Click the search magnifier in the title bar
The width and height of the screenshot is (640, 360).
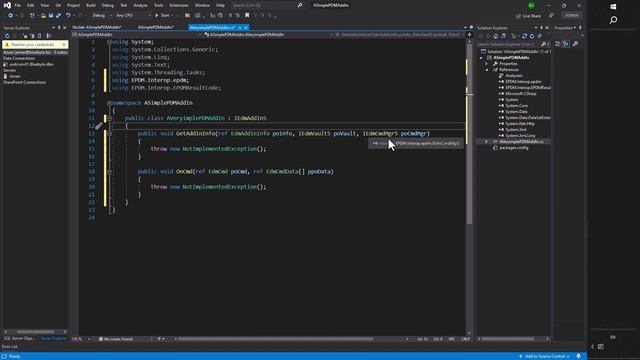(x=300, y=5)
